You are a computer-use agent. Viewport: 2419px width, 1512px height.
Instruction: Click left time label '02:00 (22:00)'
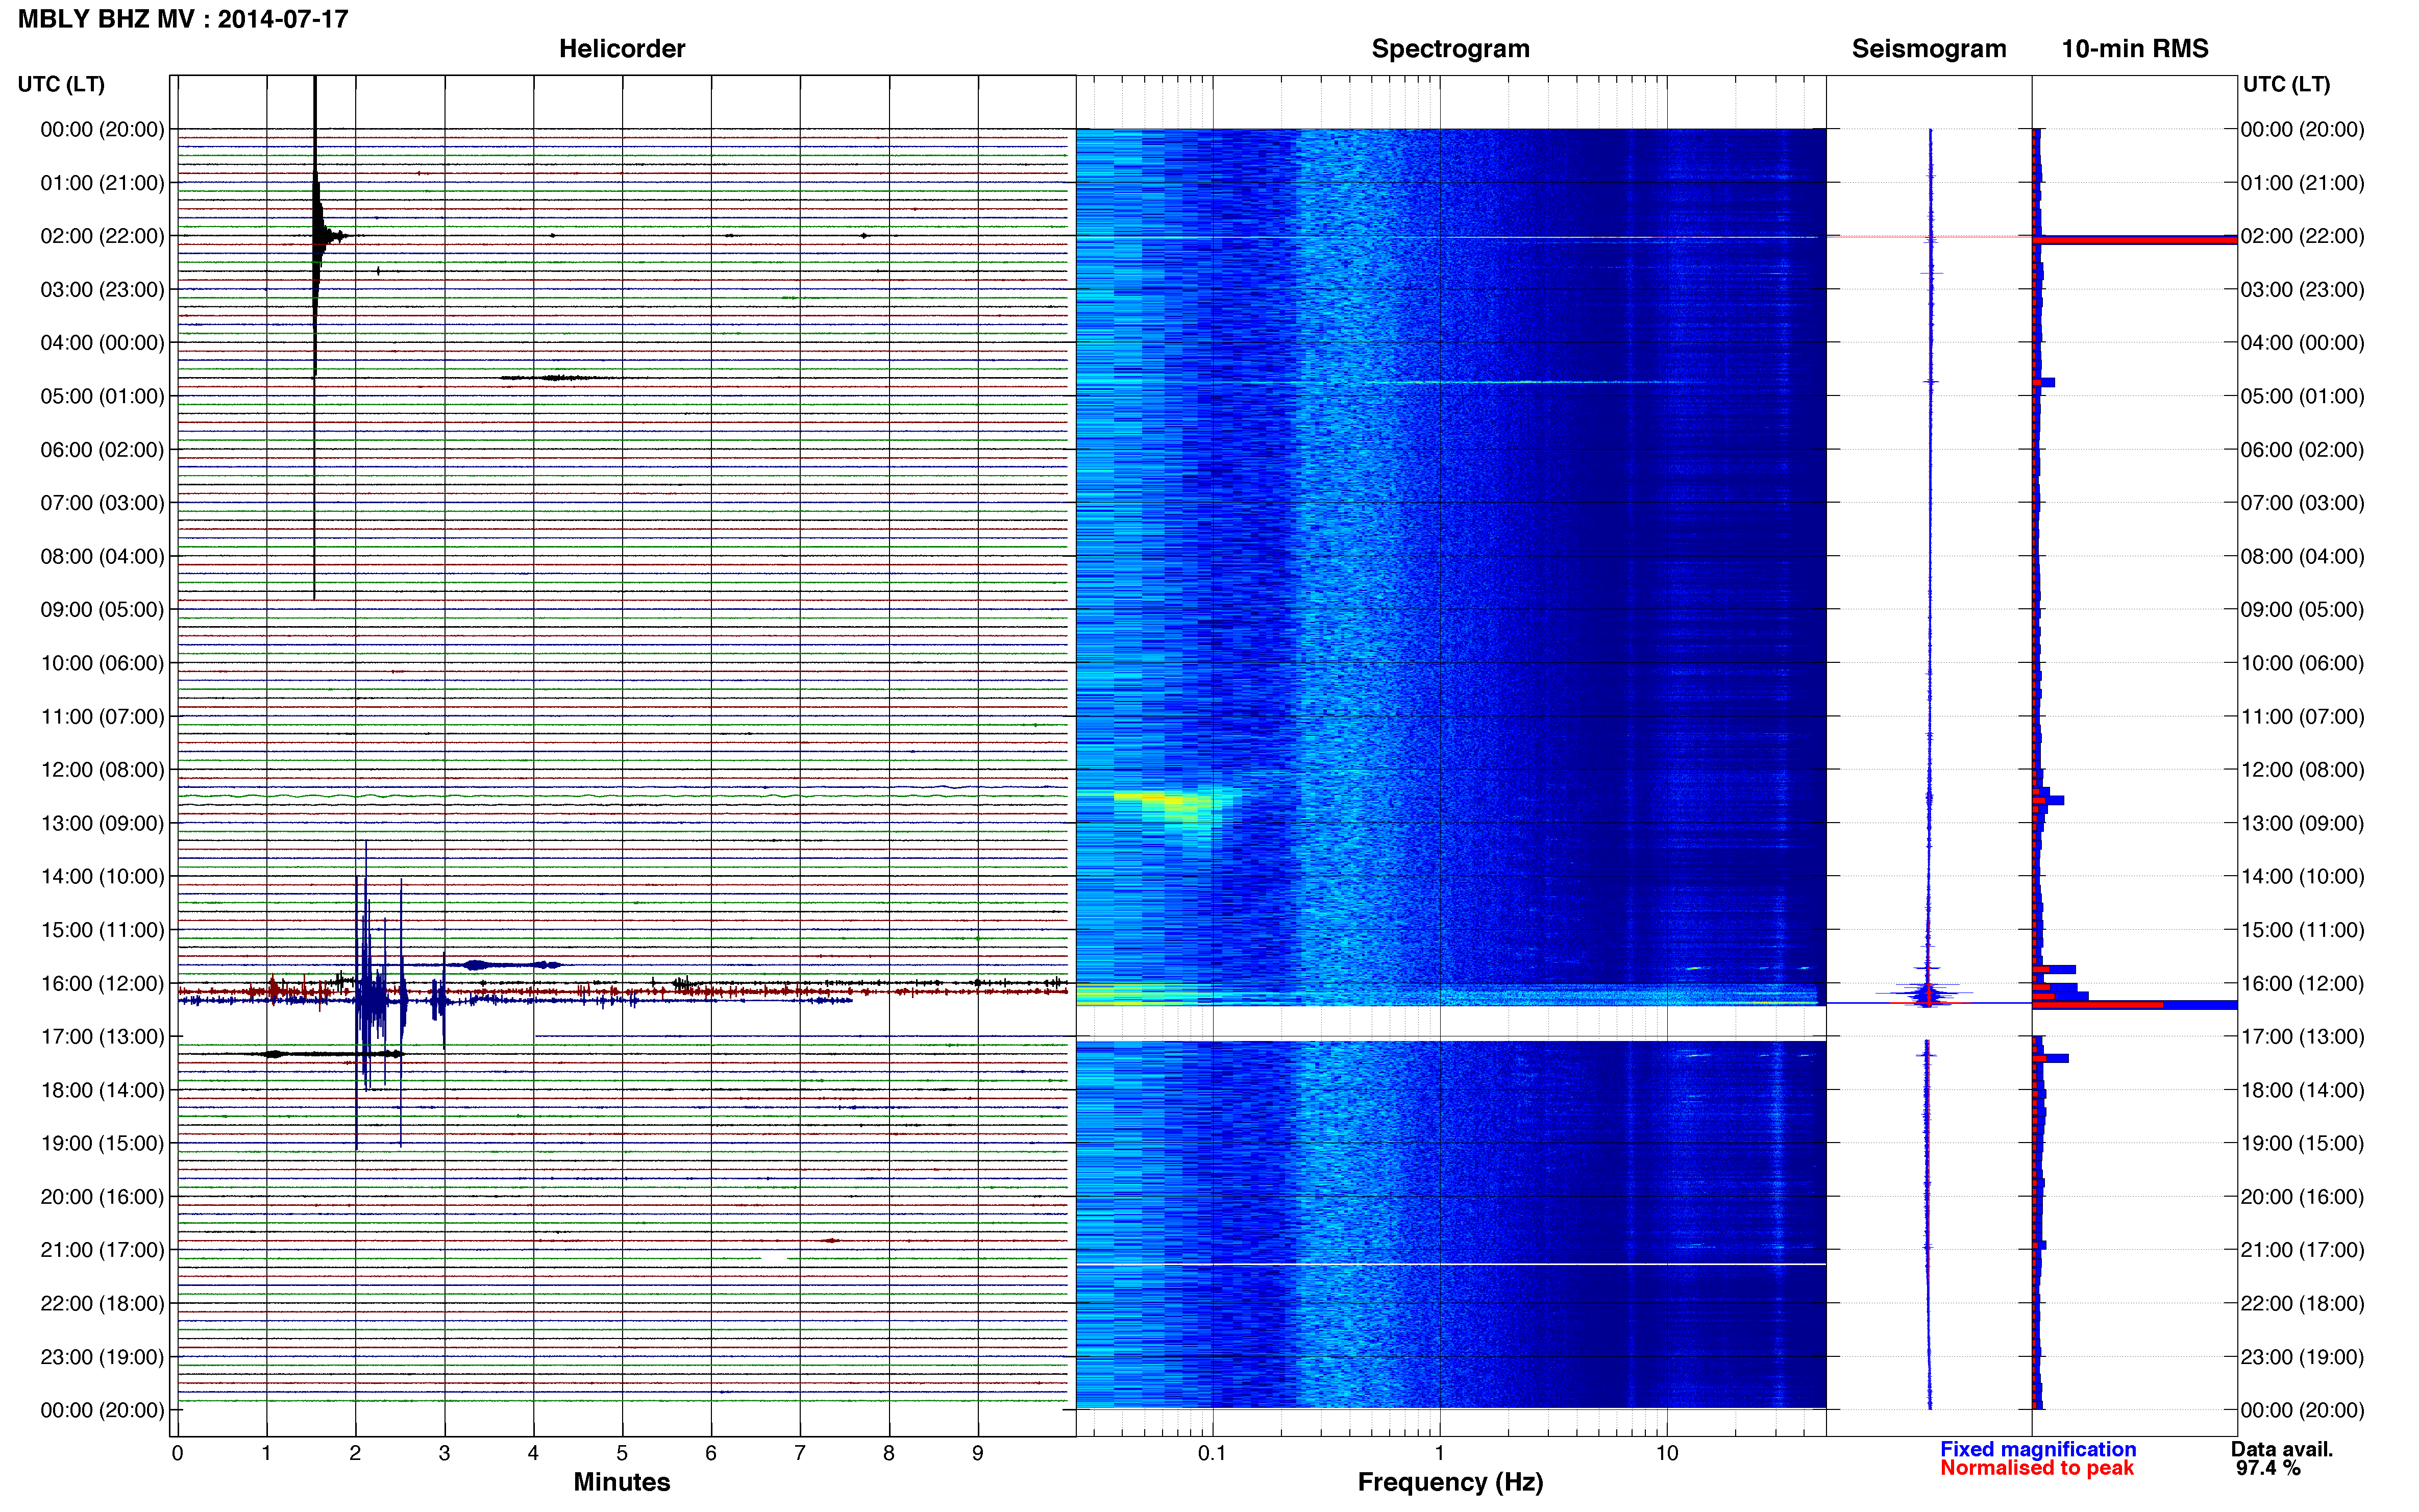tap(102, 236)
